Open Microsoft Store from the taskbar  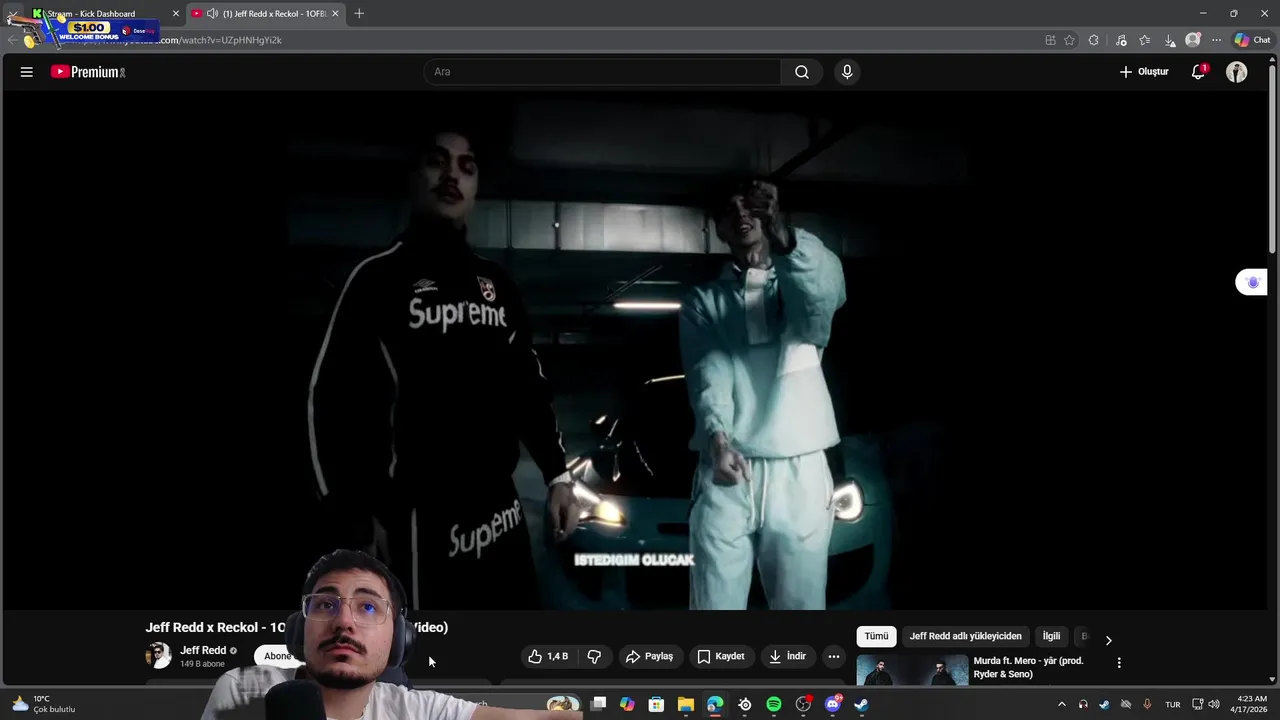(656, 705)
